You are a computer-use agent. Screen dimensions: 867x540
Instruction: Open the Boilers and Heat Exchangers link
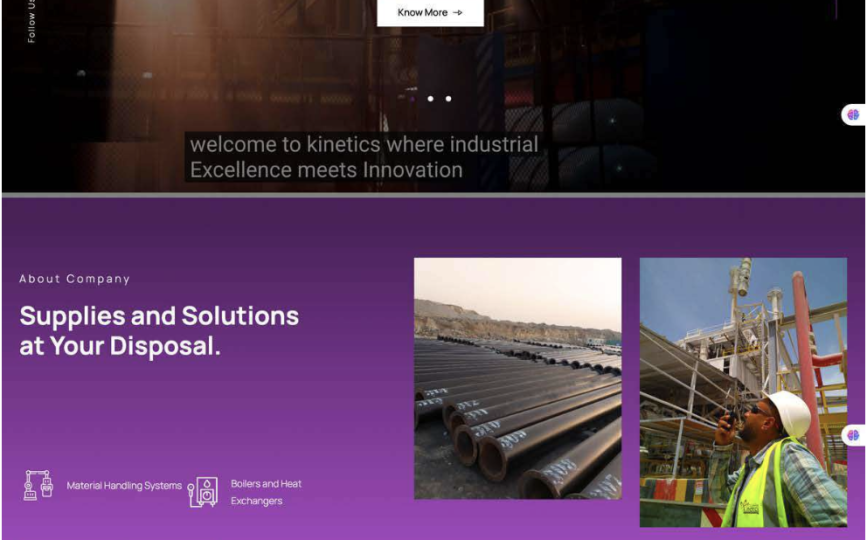pyautogui.click(x=266, y=492)
